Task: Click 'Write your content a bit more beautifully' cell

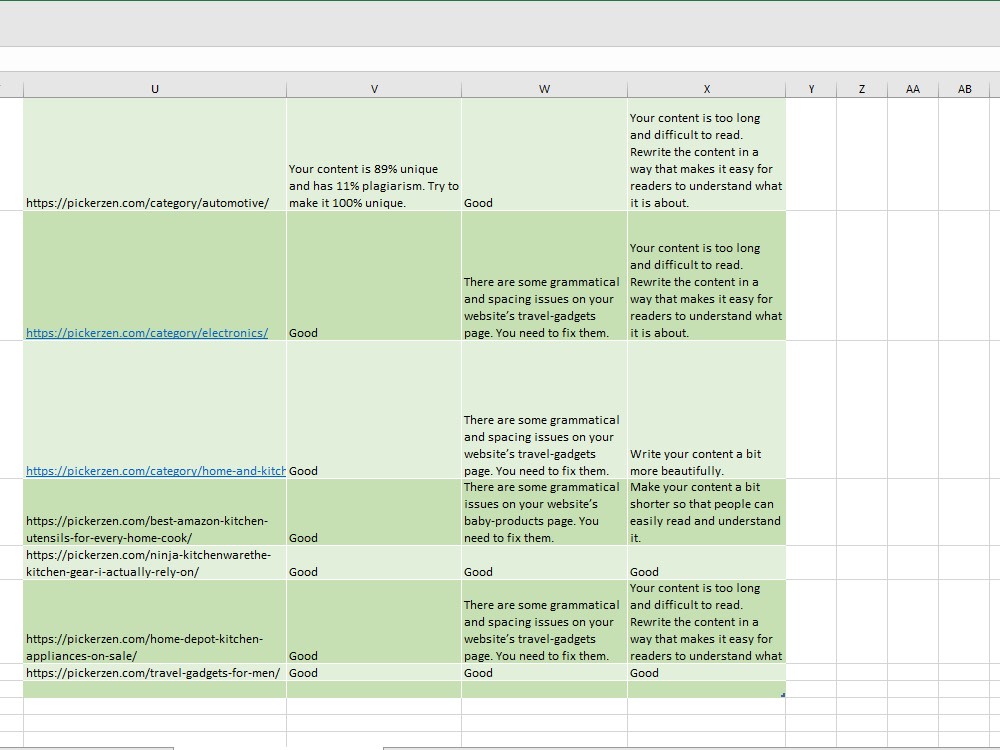Action: (x=707, y=409)
